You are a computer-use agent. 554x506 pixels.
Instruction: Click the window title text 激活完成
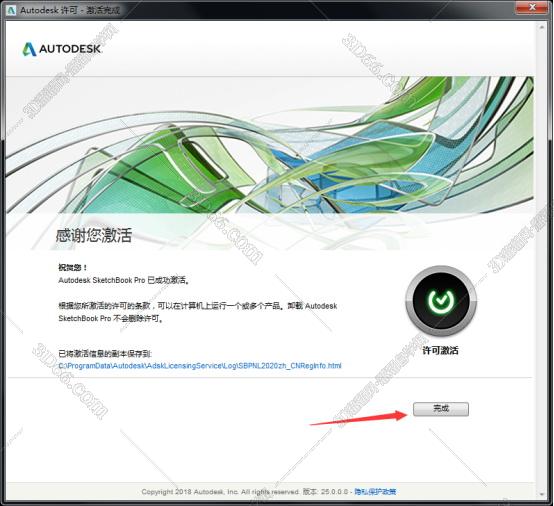[x=103, y=10]
